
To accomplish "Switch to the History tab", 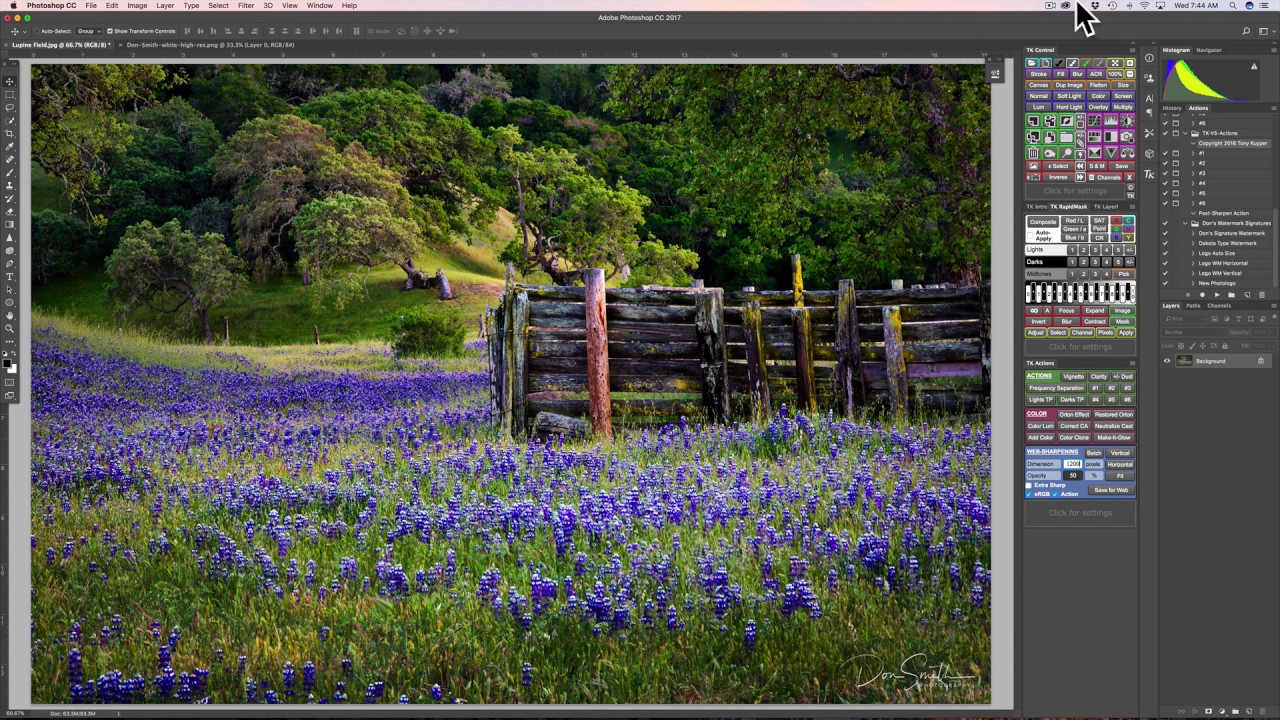I will click(x=1172, y=108).
